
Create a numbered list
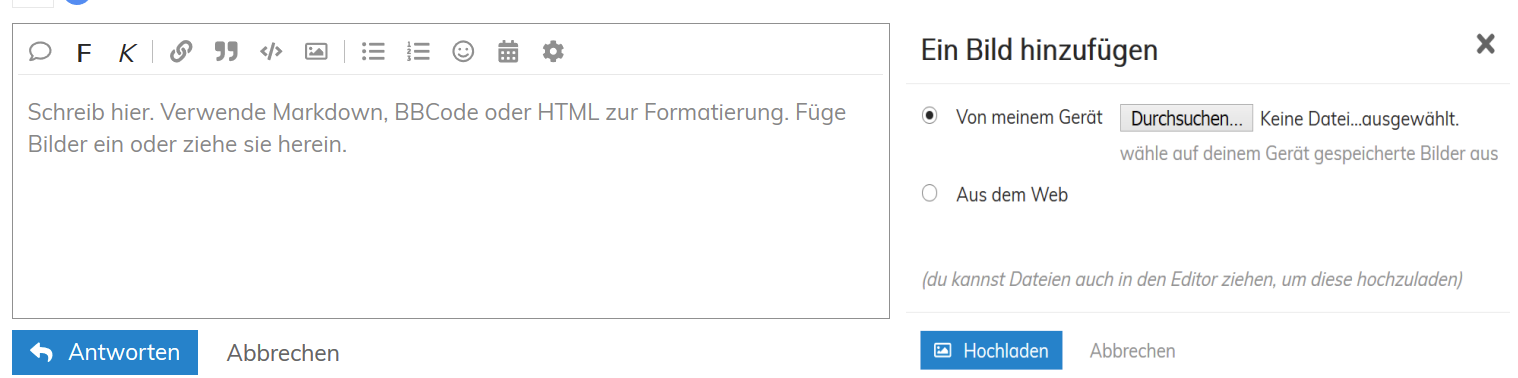click(418, 51)
